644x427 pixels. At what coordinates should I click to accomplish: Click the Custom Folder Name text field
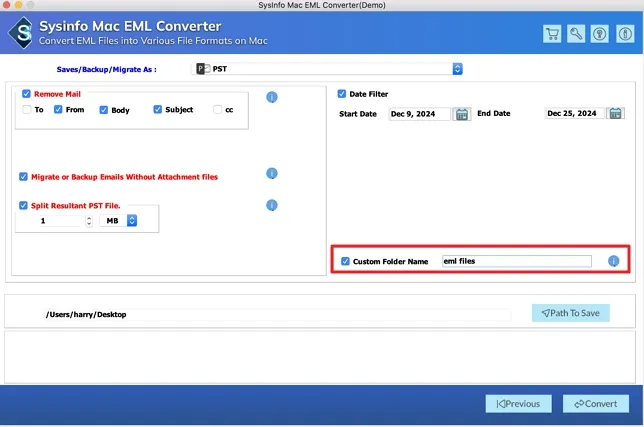tap(517, 261)
